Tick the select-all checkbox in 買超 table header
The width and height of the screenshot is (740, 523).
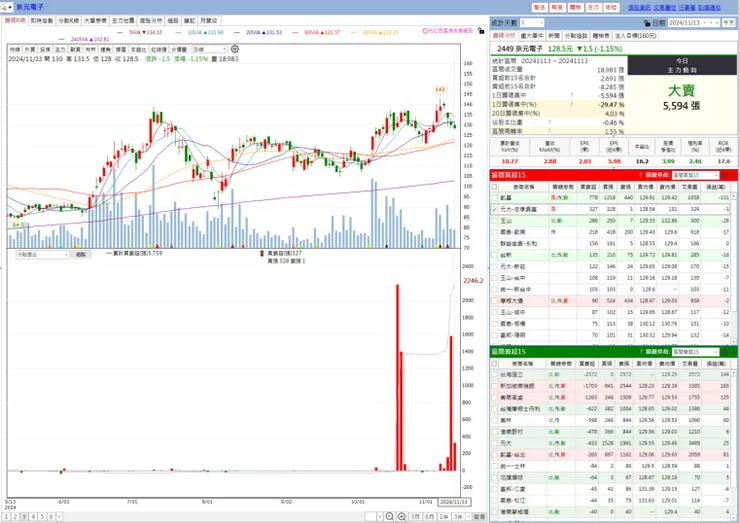click(x=494, y=187)
